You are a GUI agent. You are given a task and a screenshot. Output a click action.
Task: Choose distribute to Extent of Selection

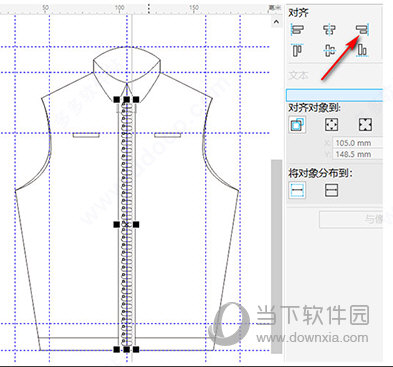297,190
